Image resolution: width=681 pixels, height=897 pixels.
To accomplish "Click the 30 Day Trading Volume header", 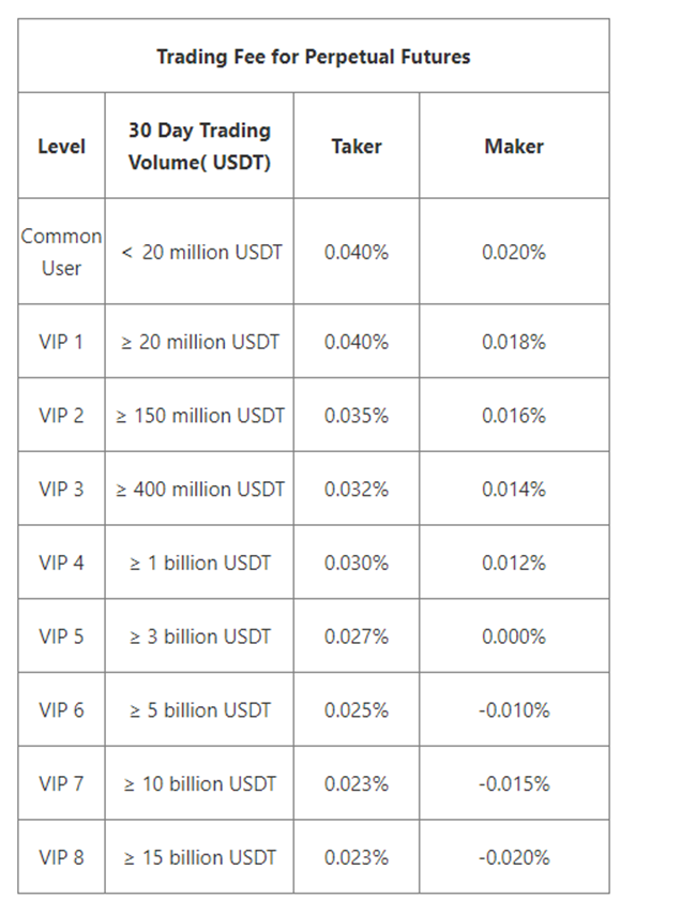I will click(x=199, y=146).
